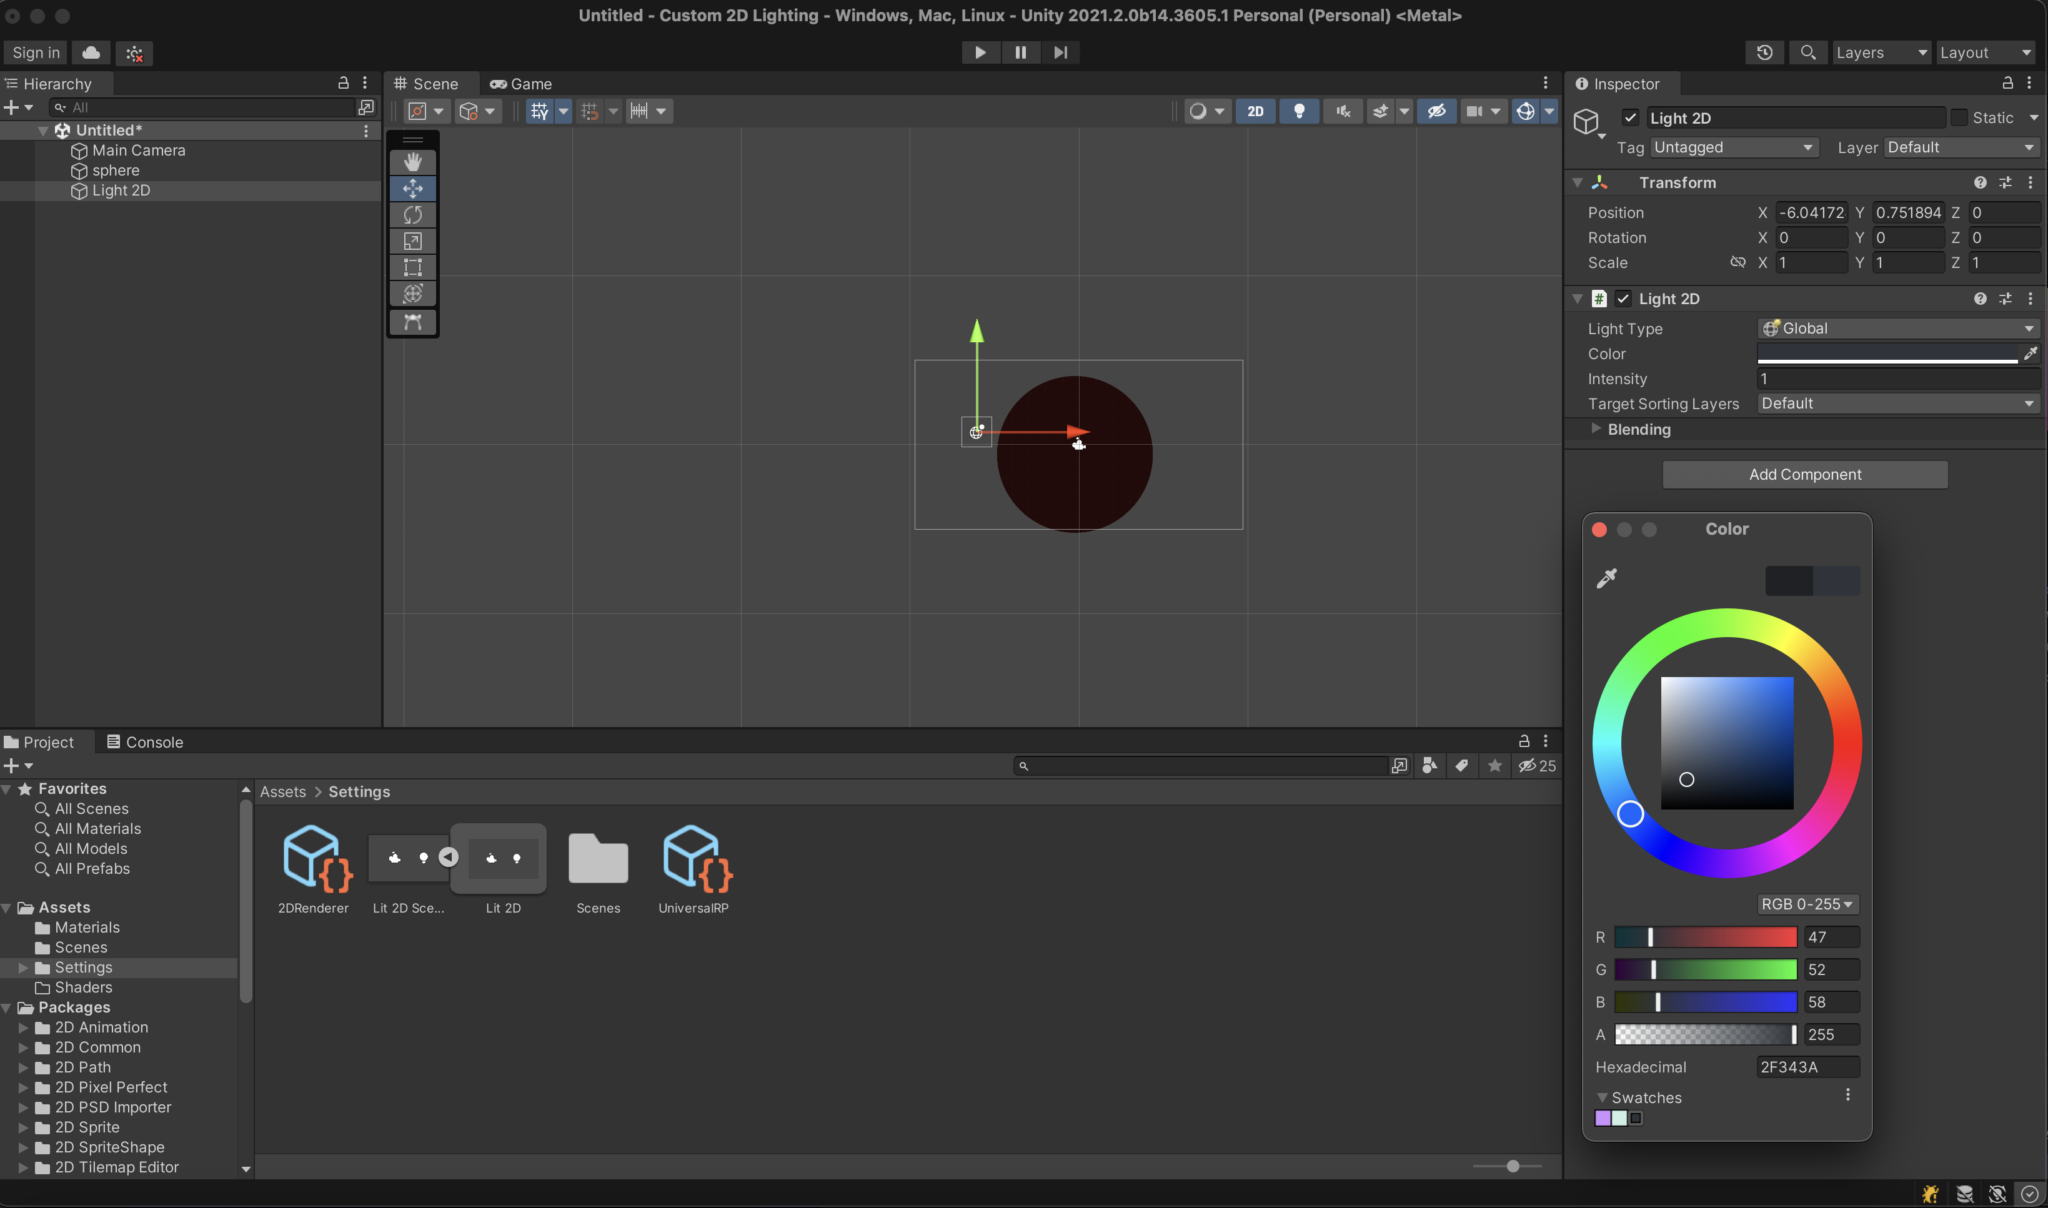Collapse the Packages folder in the Project panel
The height and width of the screenshot is (1208, 2048).
(x=8, y=1007)
